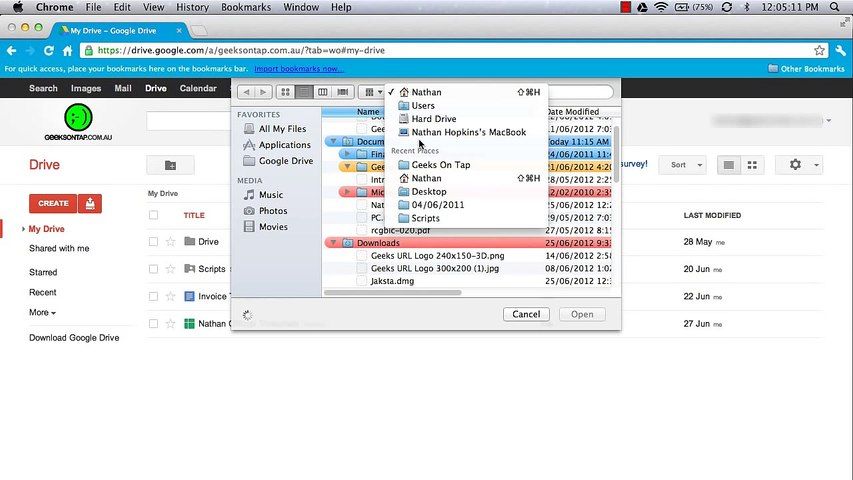This screenshot has height=480, width=853.
Task: Click Import bookmarks now link
Action: (x=299, y=69)
